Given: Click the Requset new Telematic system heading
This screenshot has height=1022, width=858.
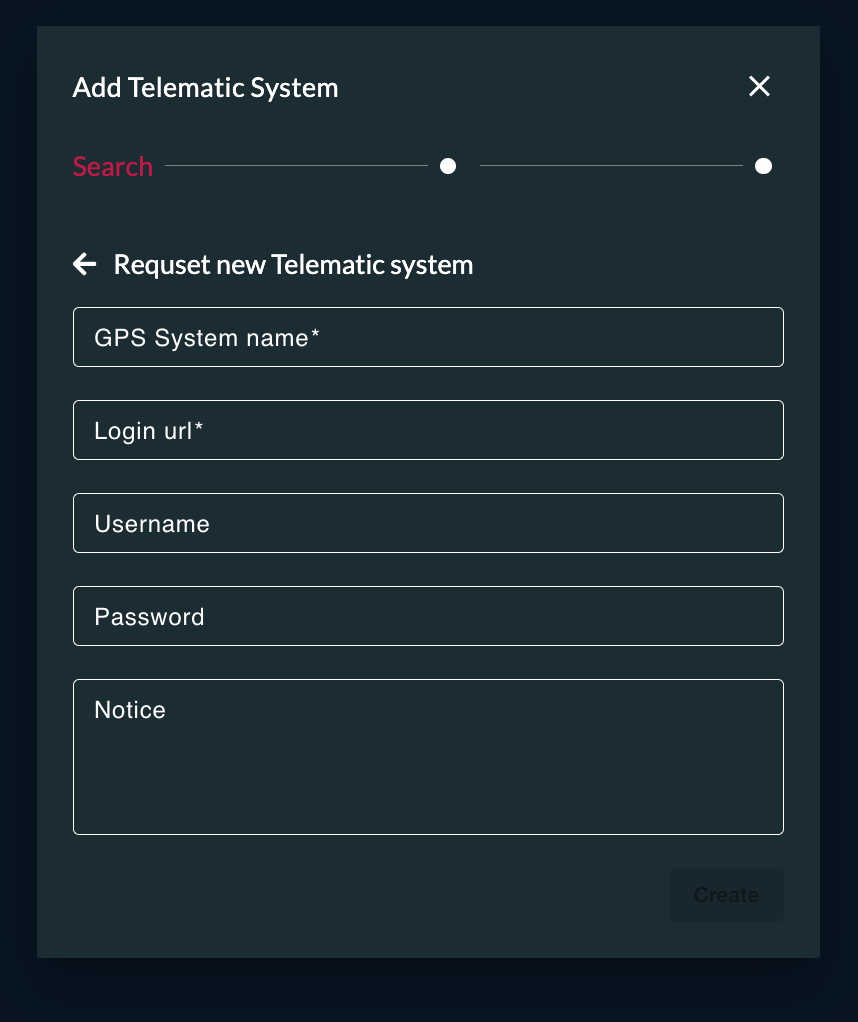Looking at the screenshot, I should [293, 265].
